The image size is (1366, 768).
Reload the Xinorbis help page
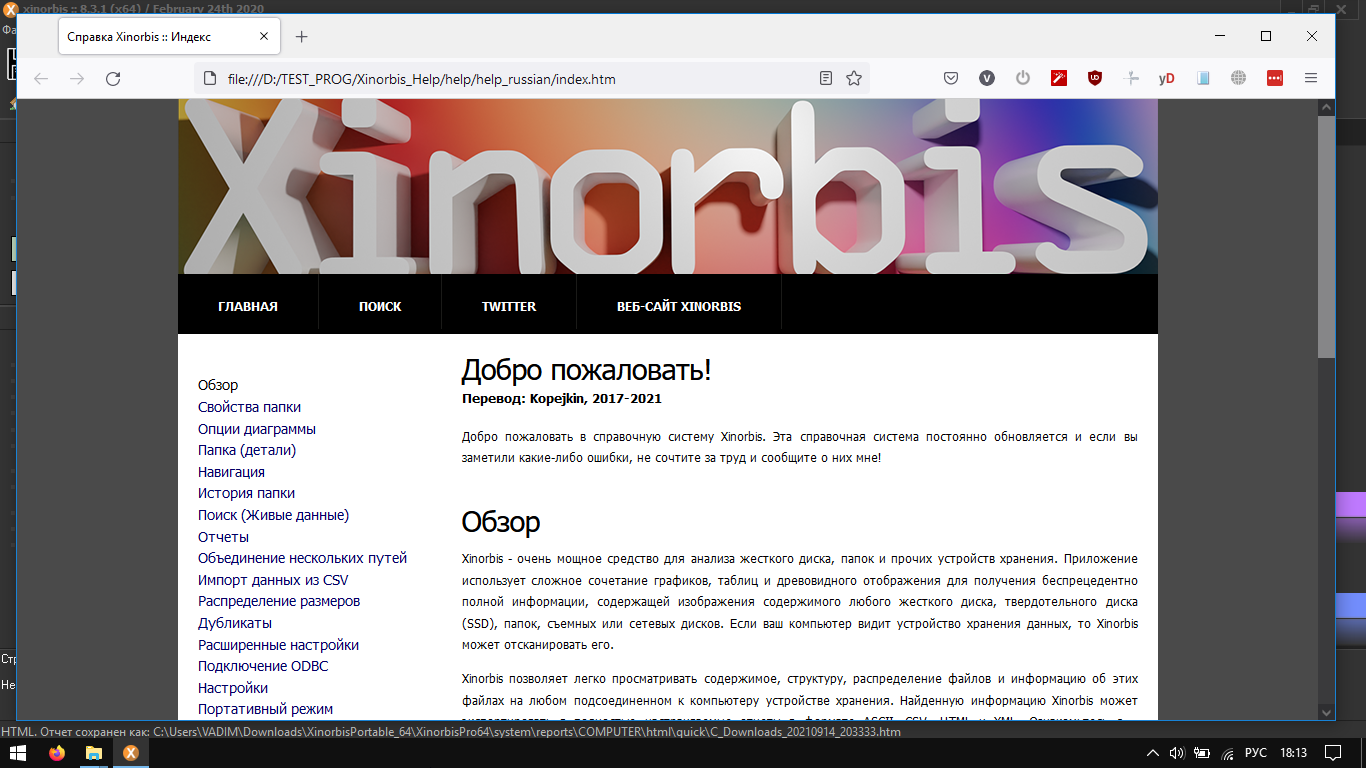(113, 78)
